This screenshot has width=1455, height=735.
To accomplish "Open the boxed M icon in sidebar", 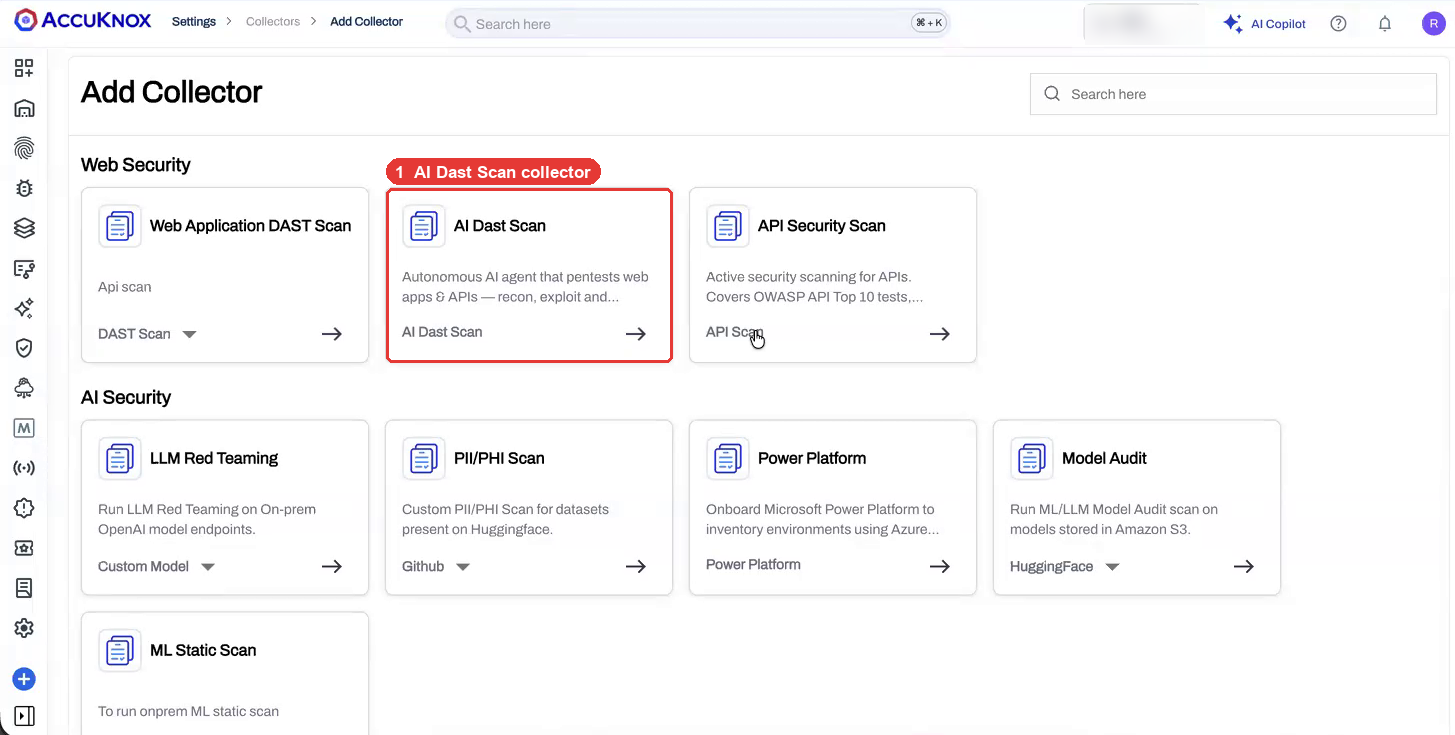I will 24,428.
